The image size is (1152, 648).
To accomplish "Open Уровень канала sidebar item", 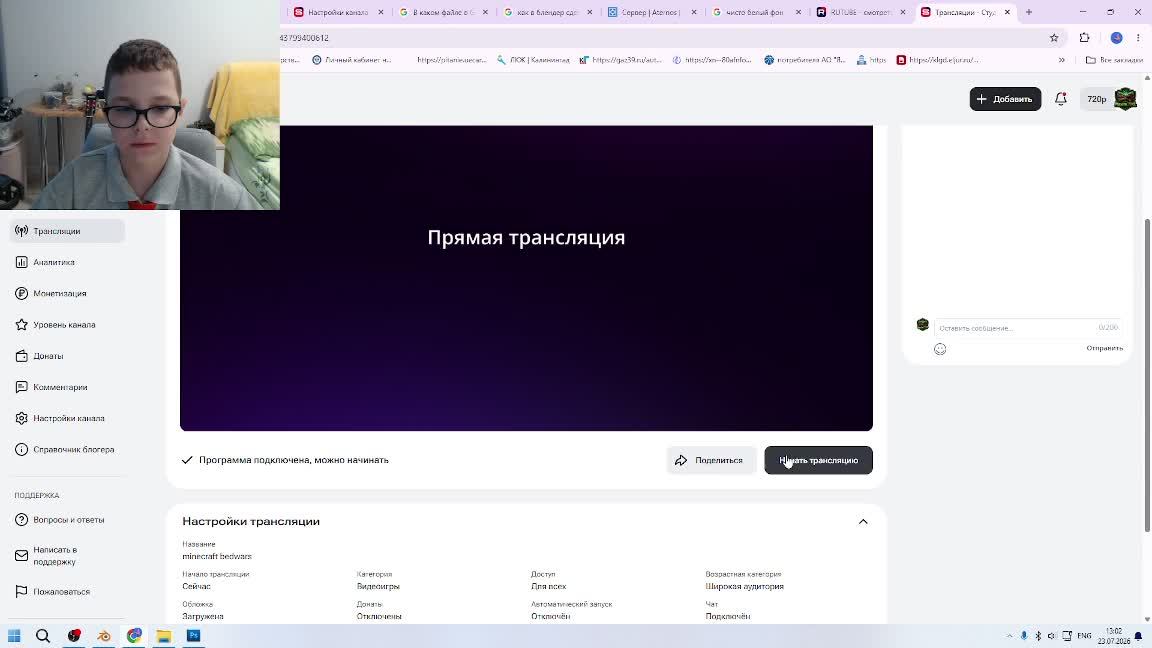I will 64,325.
